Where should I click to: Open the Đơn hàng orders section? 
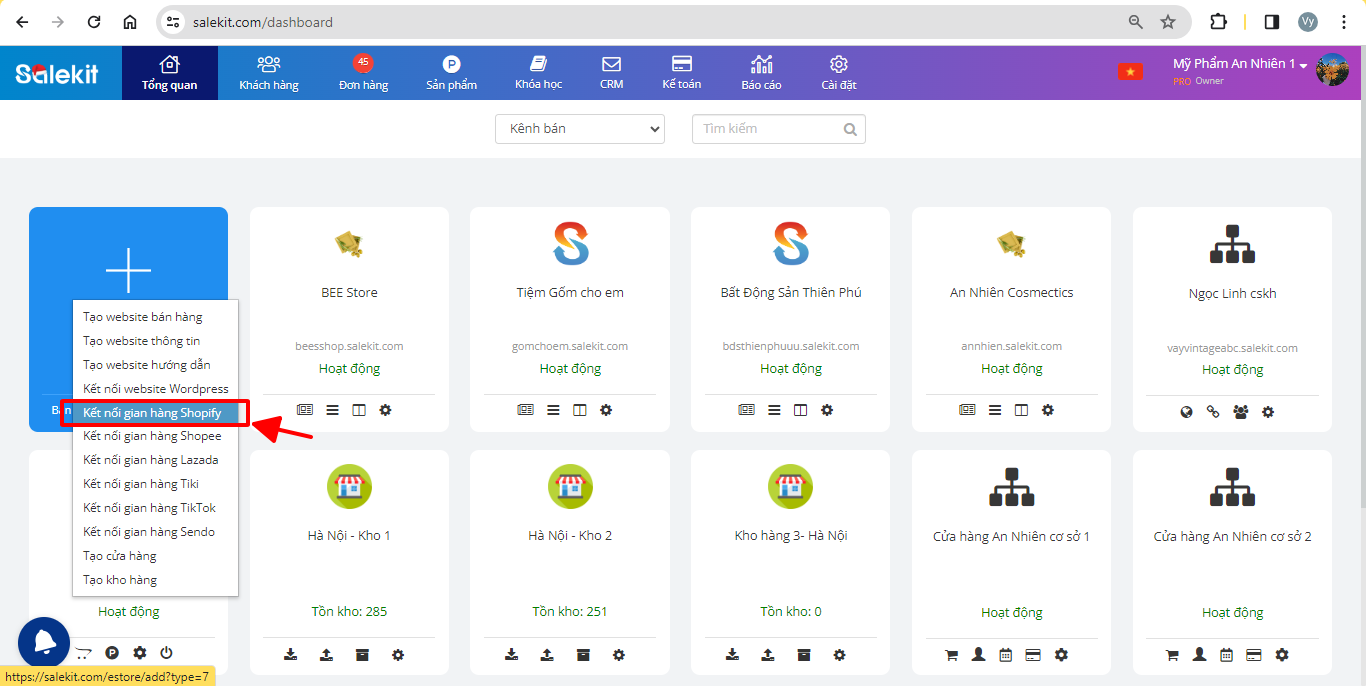tap(363, 73)
